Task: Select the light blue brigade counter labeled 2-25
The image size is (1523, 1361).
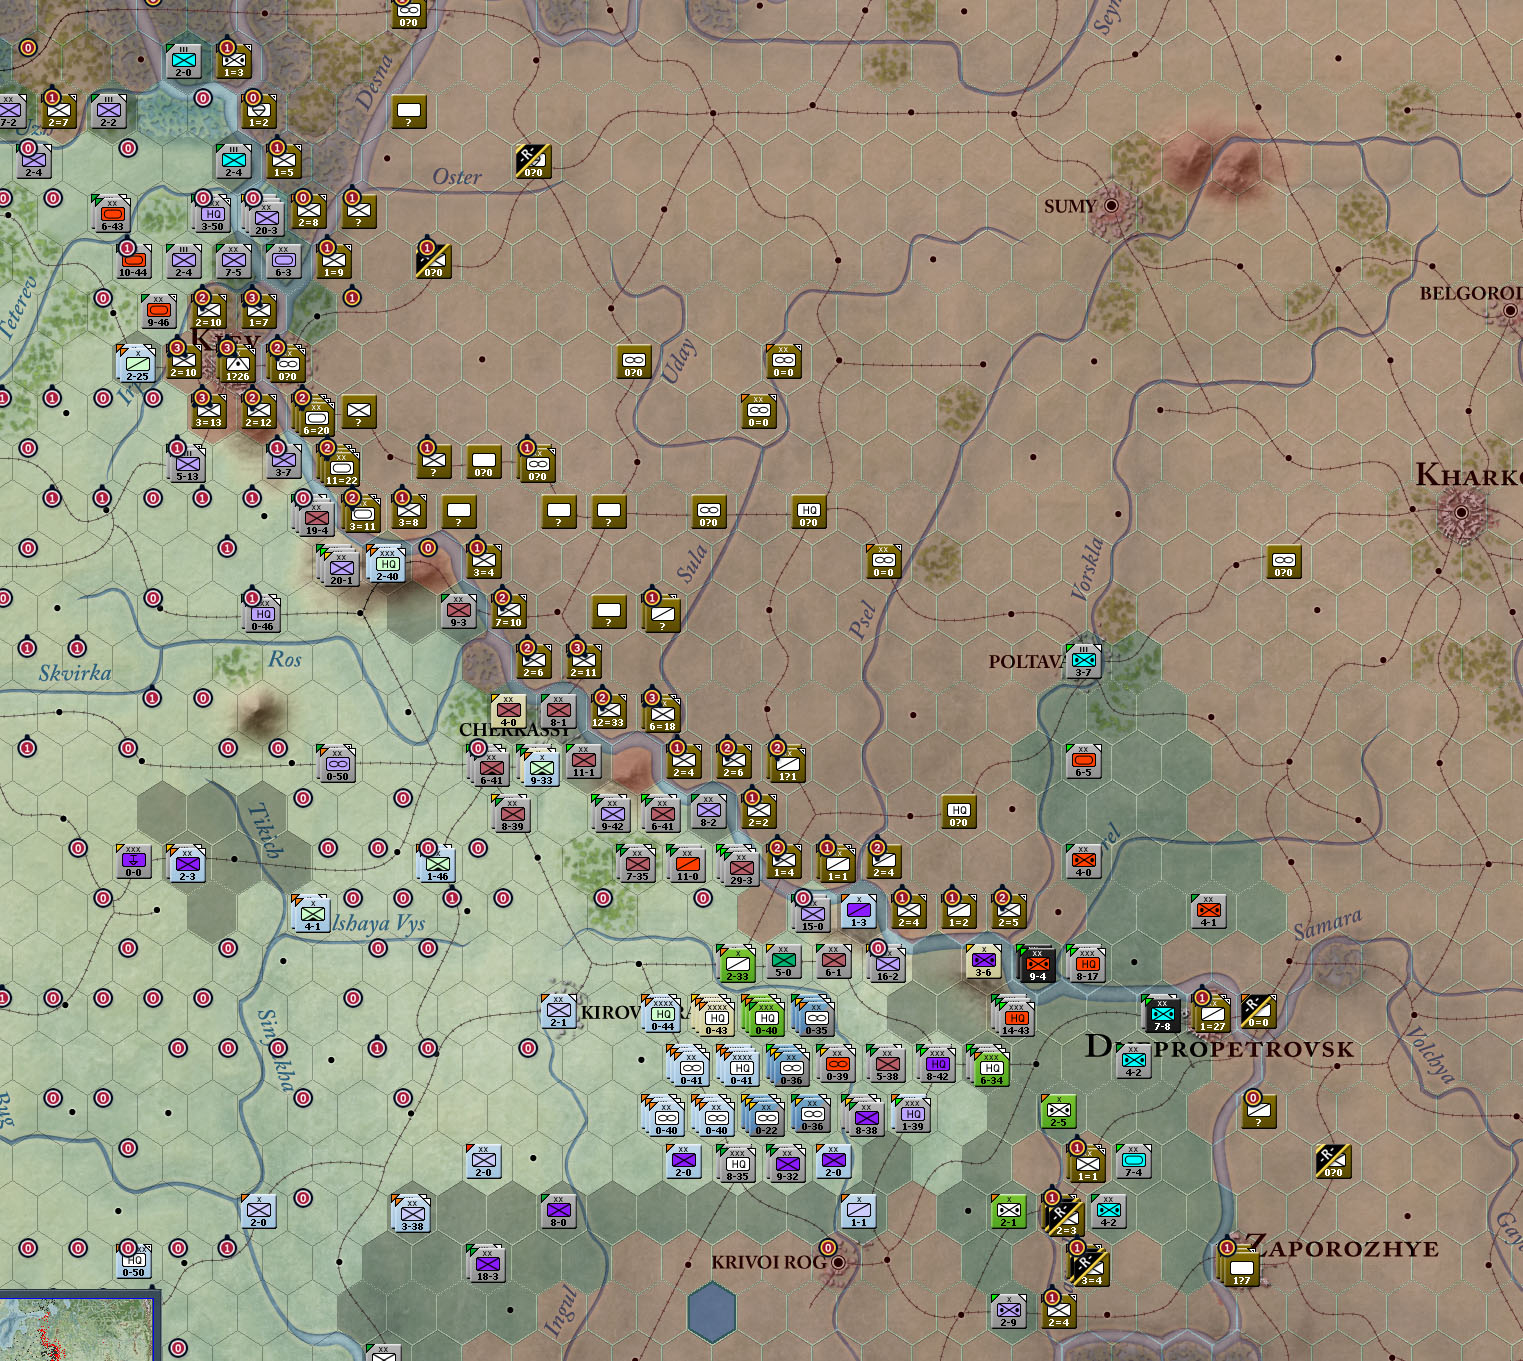Action: (x=137, y=364)
